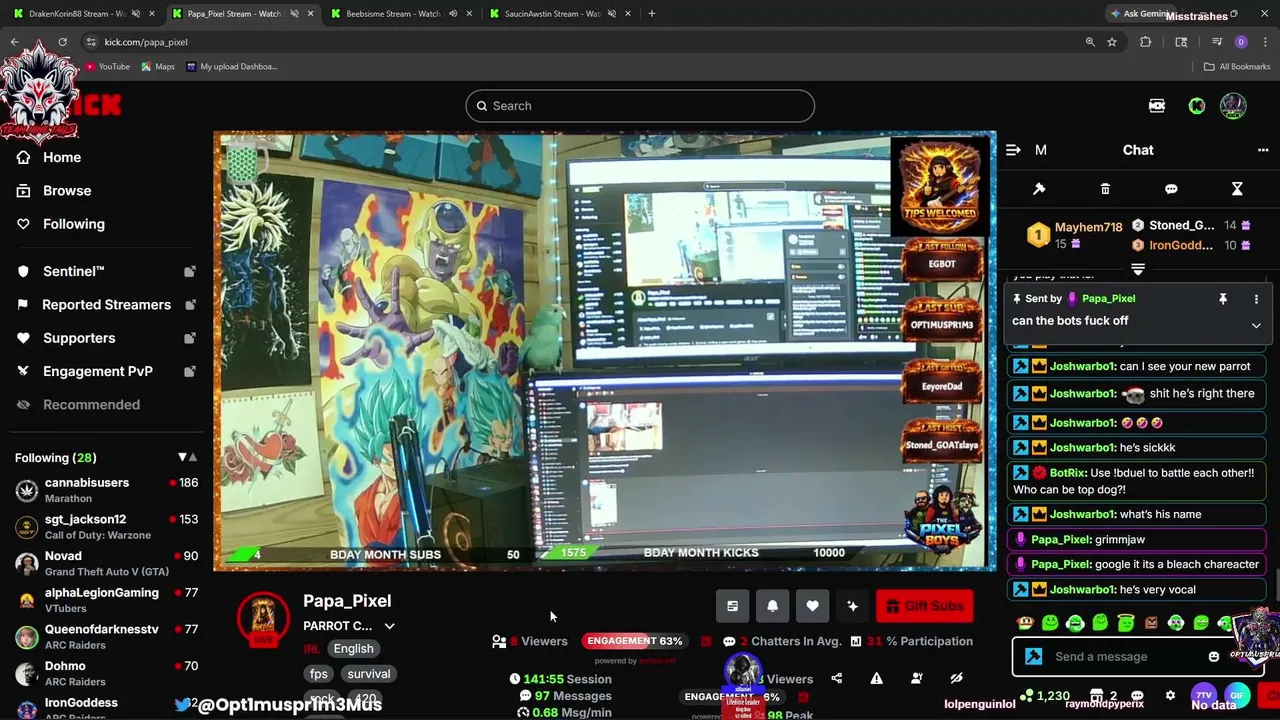Click the shop icon beside number 2
1280x720 pixels.
coord(1097,695)
